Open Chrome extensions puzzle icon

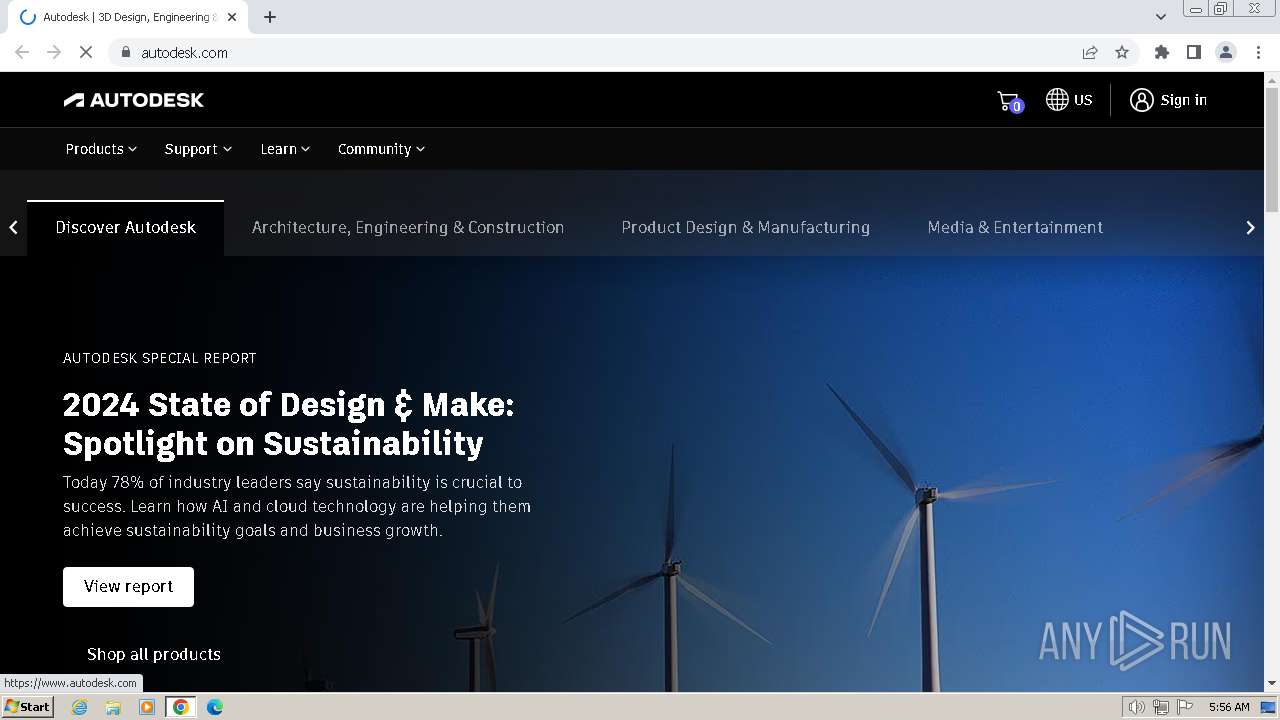pyautogui.click(x=1161, y=52)
